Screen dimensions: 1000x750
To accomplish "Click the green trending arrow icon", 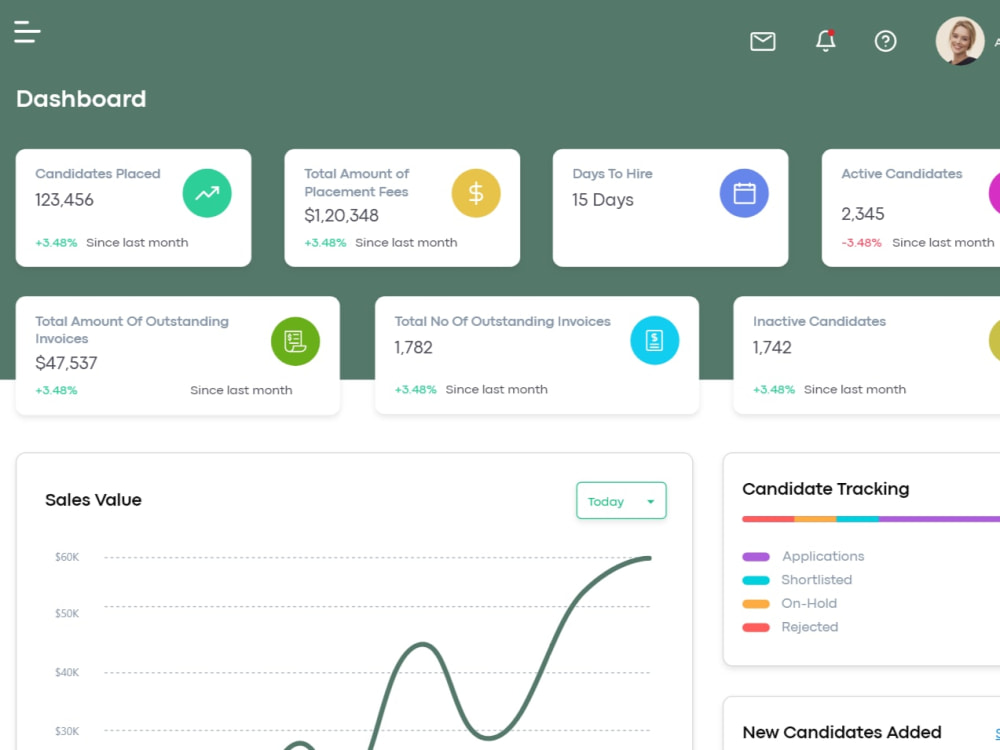I will click(x=207, y=193).
